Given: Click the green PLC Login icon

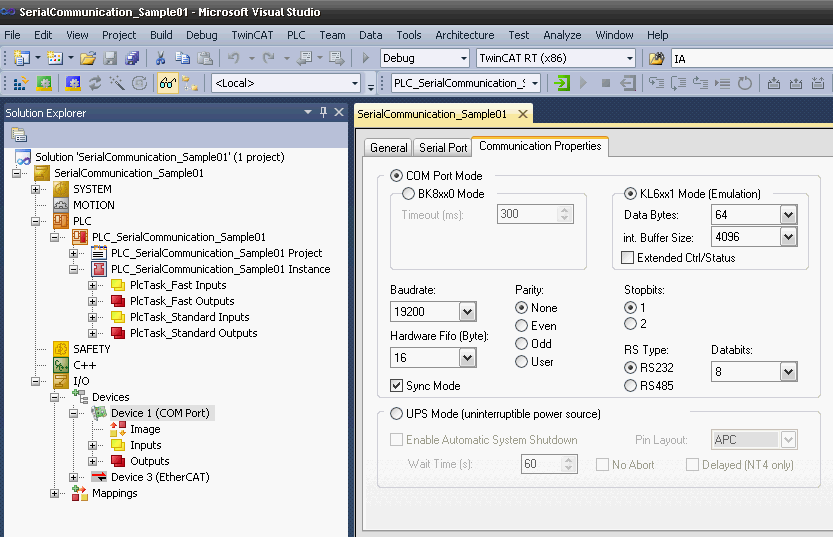Looking at the screenshot, I should [x=562, y=83].
